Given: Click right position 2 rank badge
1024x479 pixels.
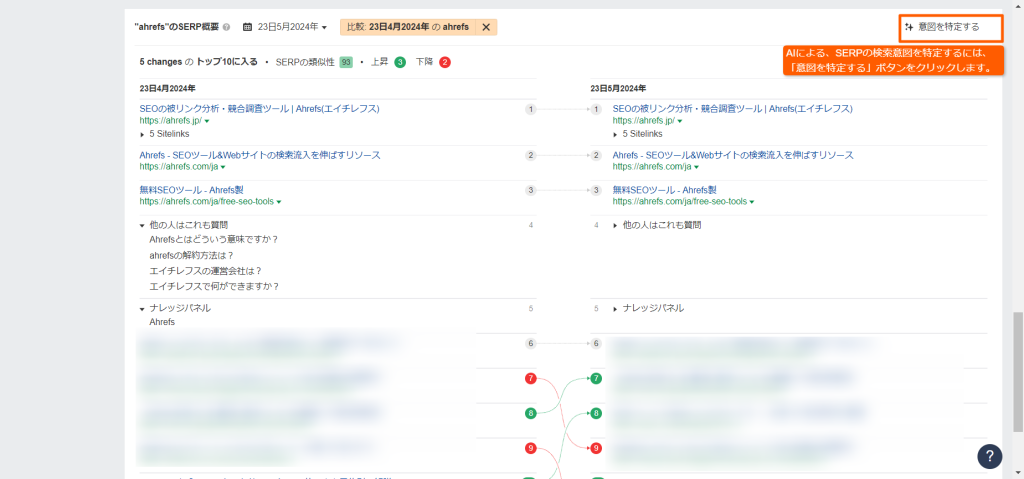Looking at the screenshot, I should coord(596,156).
